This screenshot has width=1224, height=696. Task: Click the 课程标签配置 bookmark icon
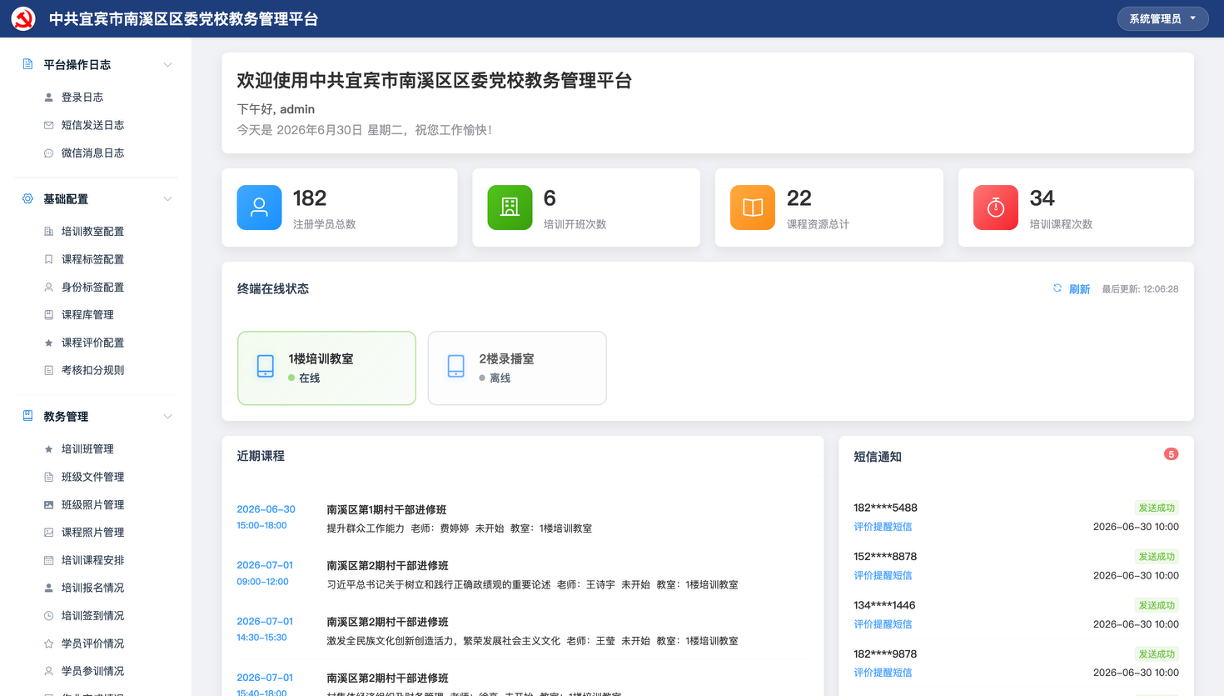[49, 259]
